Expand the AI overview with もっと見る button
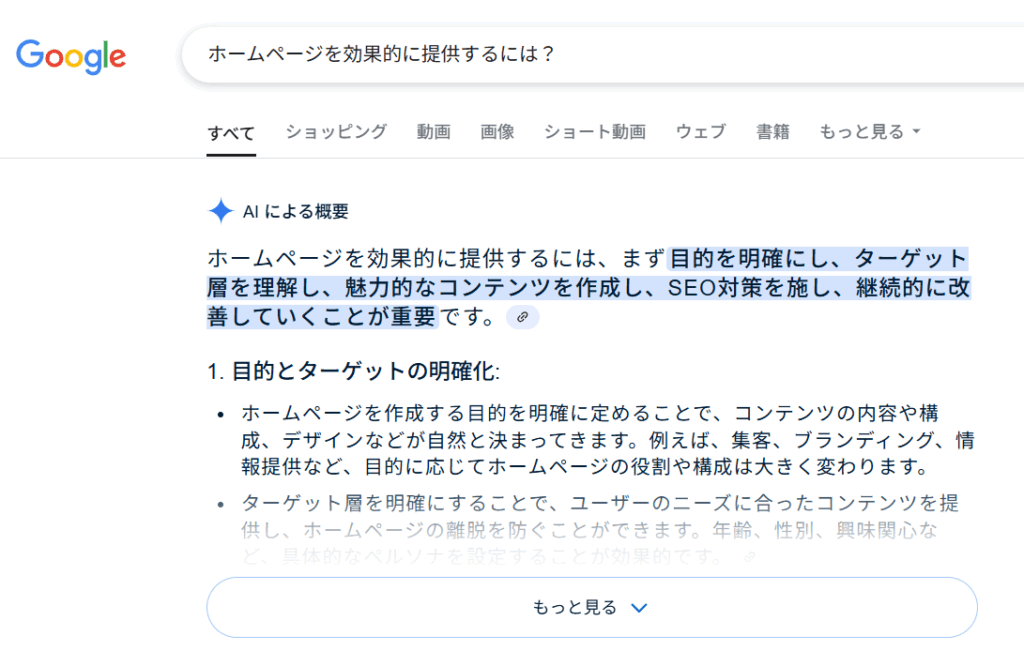 click(x=592, y=607)
